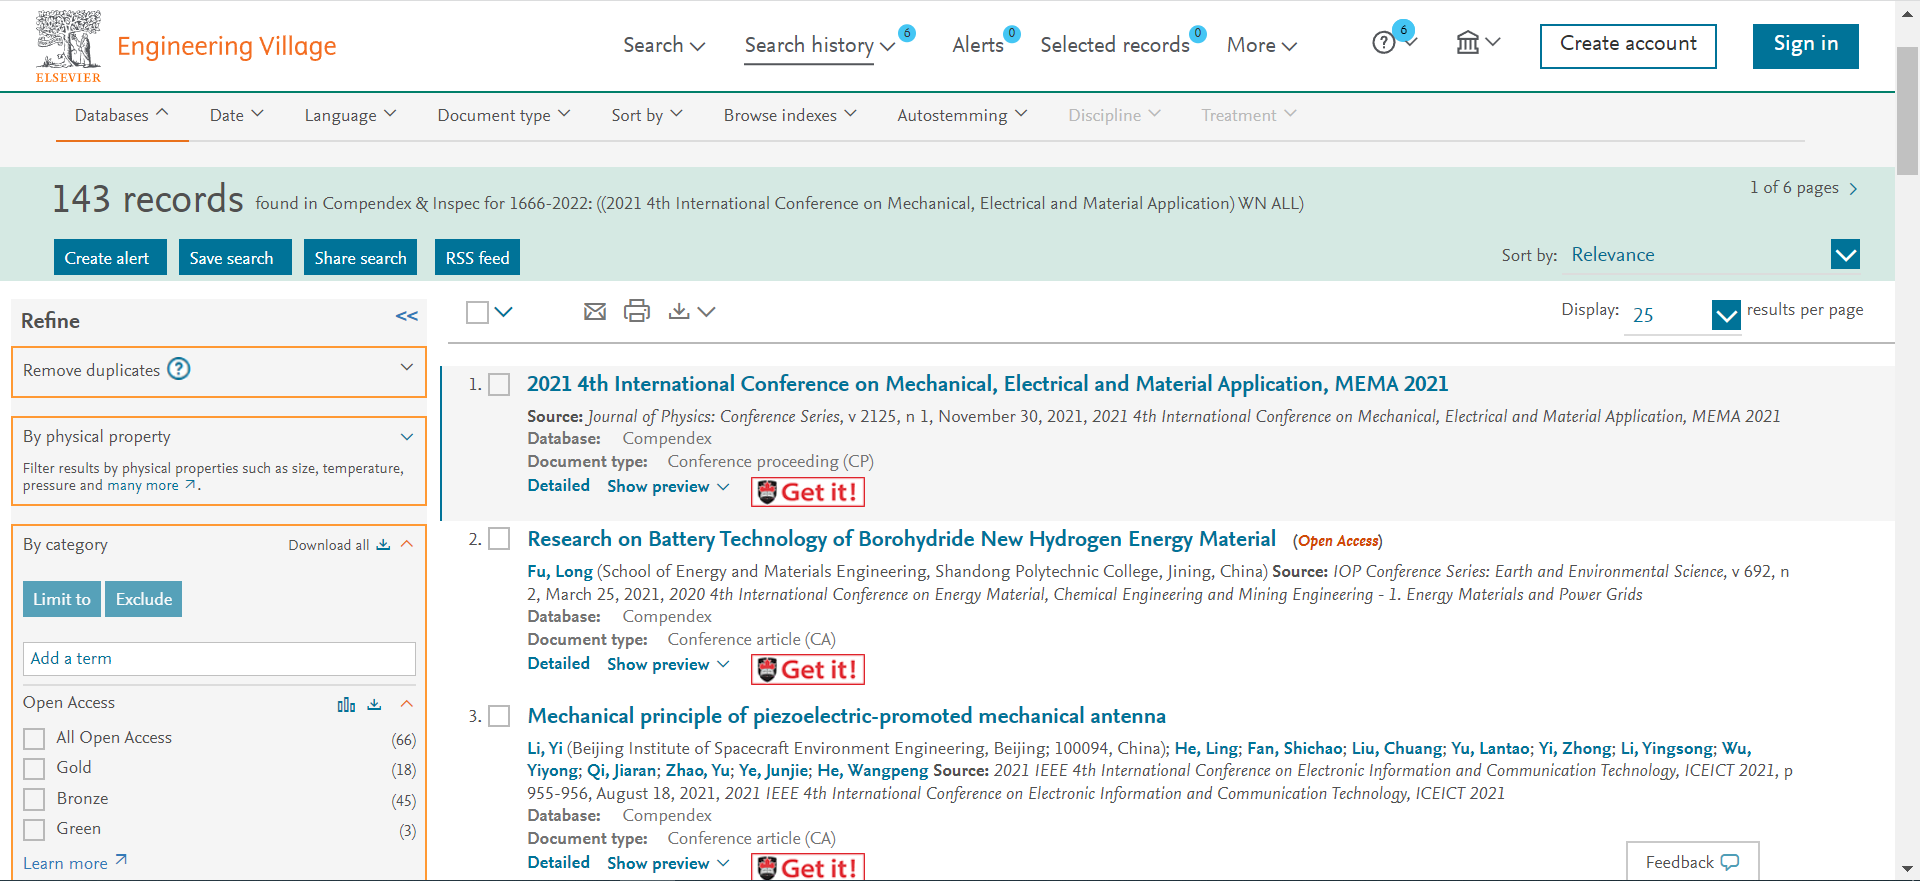Tick All Open Access filter
This screenshot has width=1920, height=881.
pyautogui.click(x=34, y=739)
